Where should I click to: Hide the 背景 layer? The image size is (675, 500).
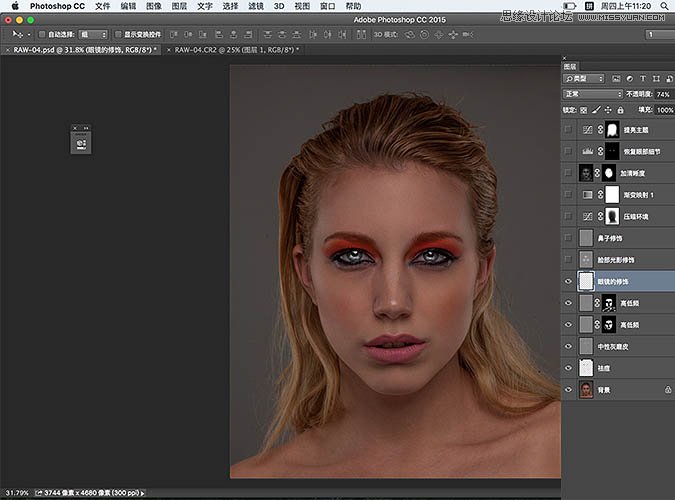click(568, 389)
